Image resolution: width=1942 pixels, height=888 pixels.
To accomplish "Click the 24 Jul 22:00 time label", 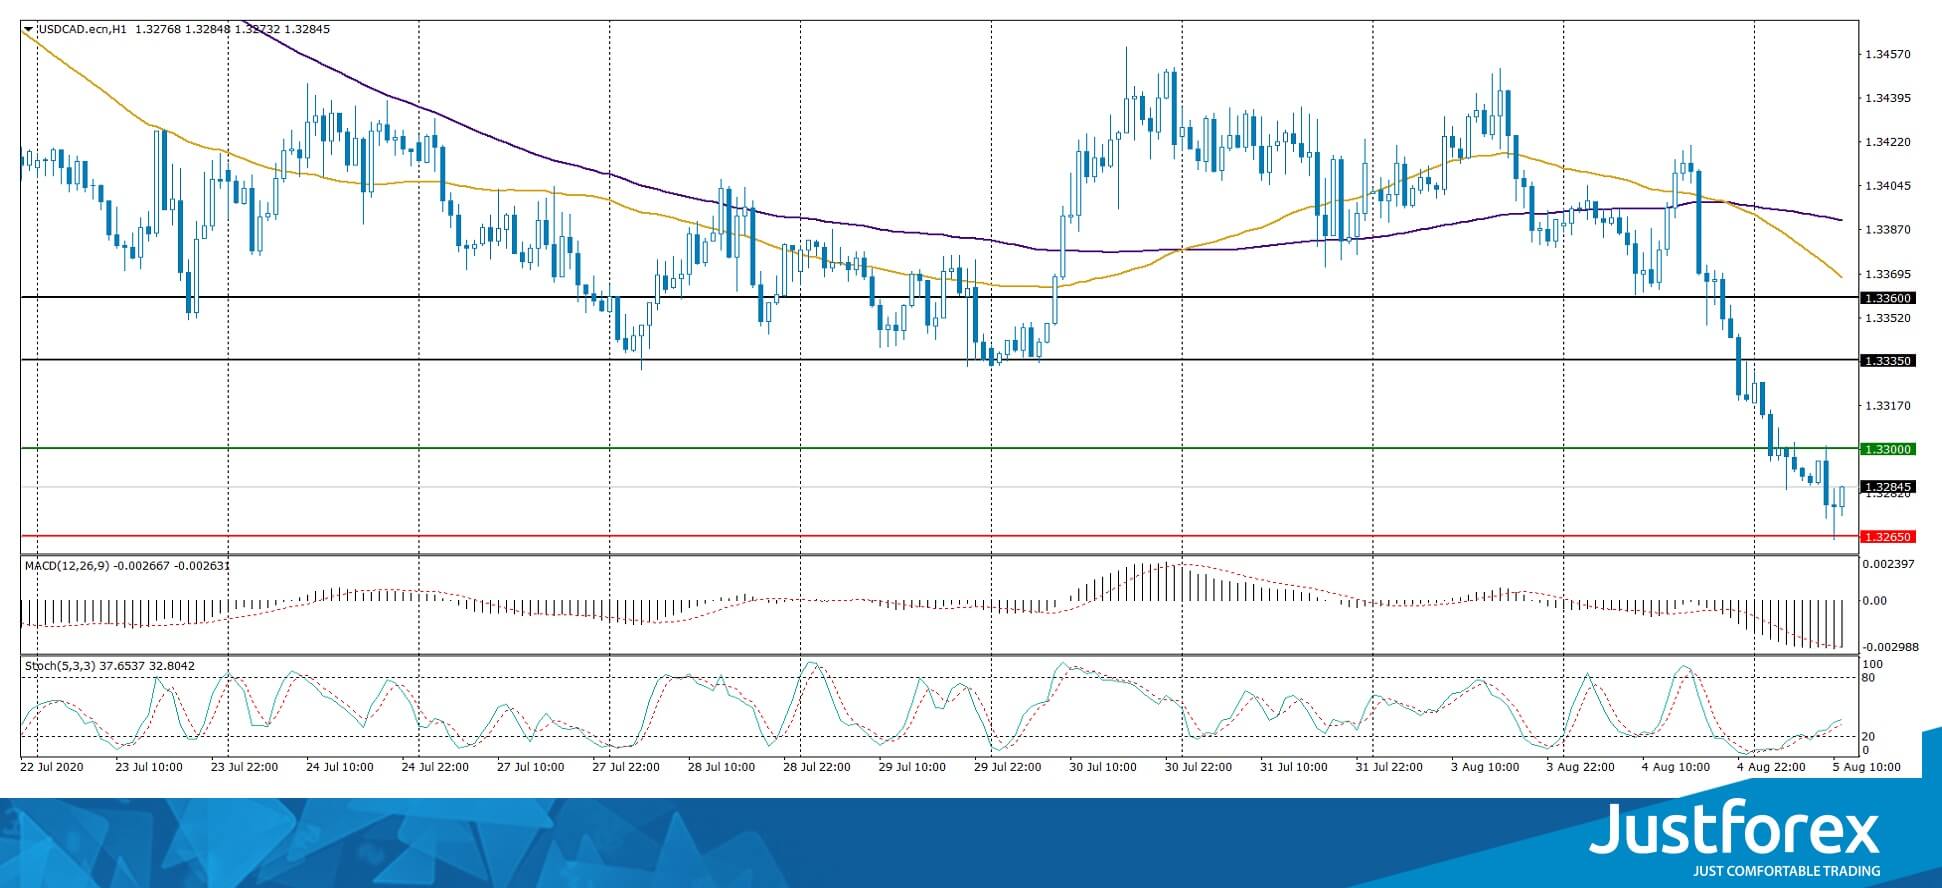I will [x=436, y=768].
